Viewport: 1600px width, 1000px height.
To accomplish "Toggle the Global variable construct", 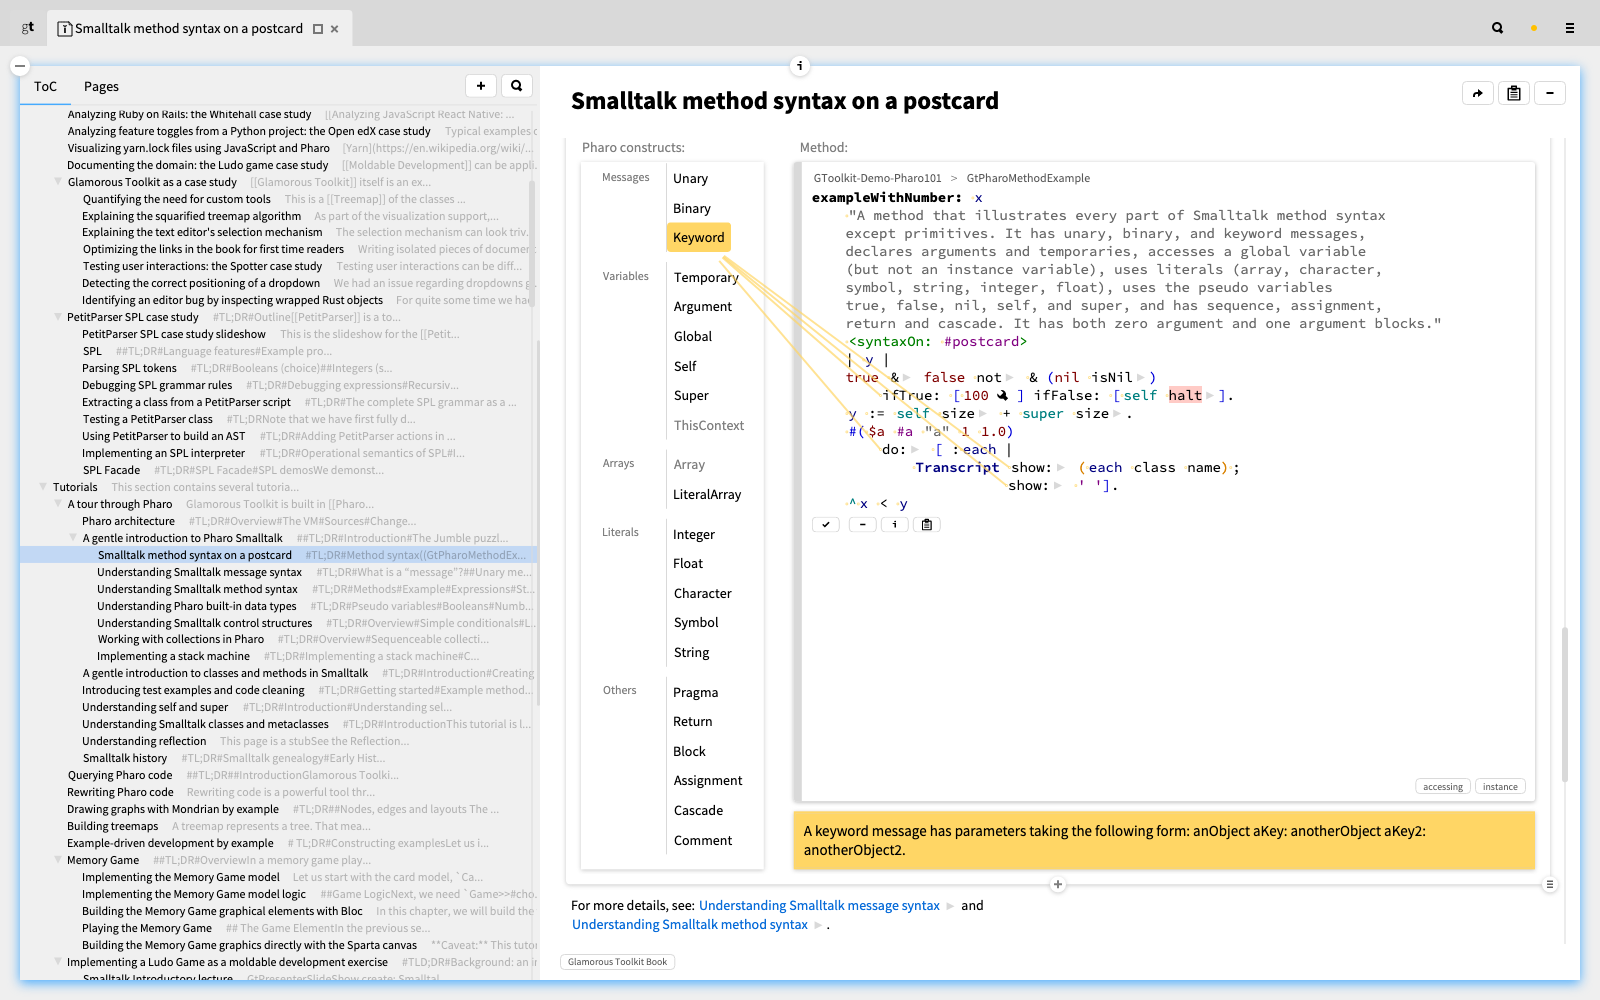I will click(x=693, y=337).
